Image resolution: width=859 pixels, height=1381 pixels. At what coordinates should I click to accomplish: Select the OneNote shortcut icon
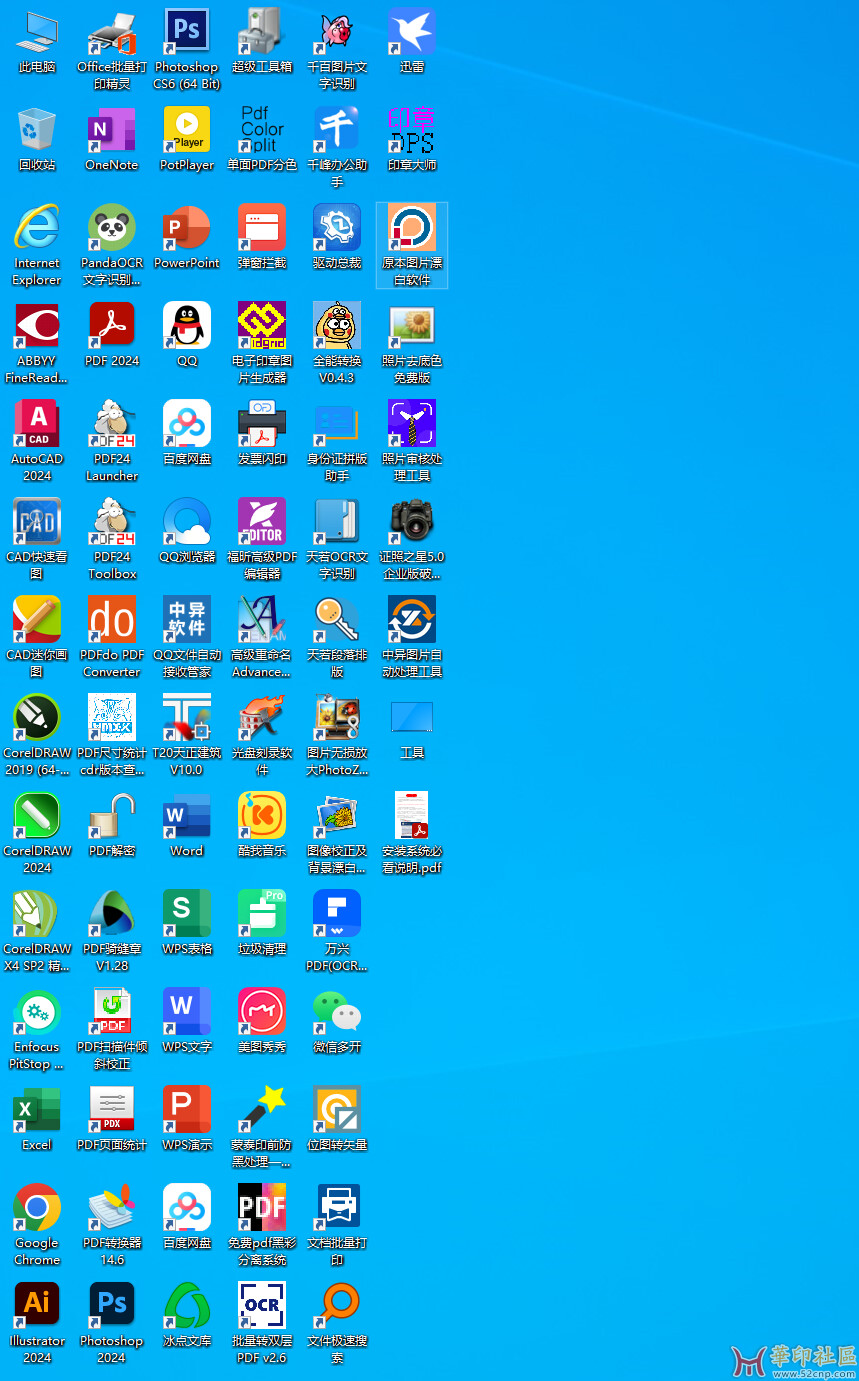click(x=112, y=130)
